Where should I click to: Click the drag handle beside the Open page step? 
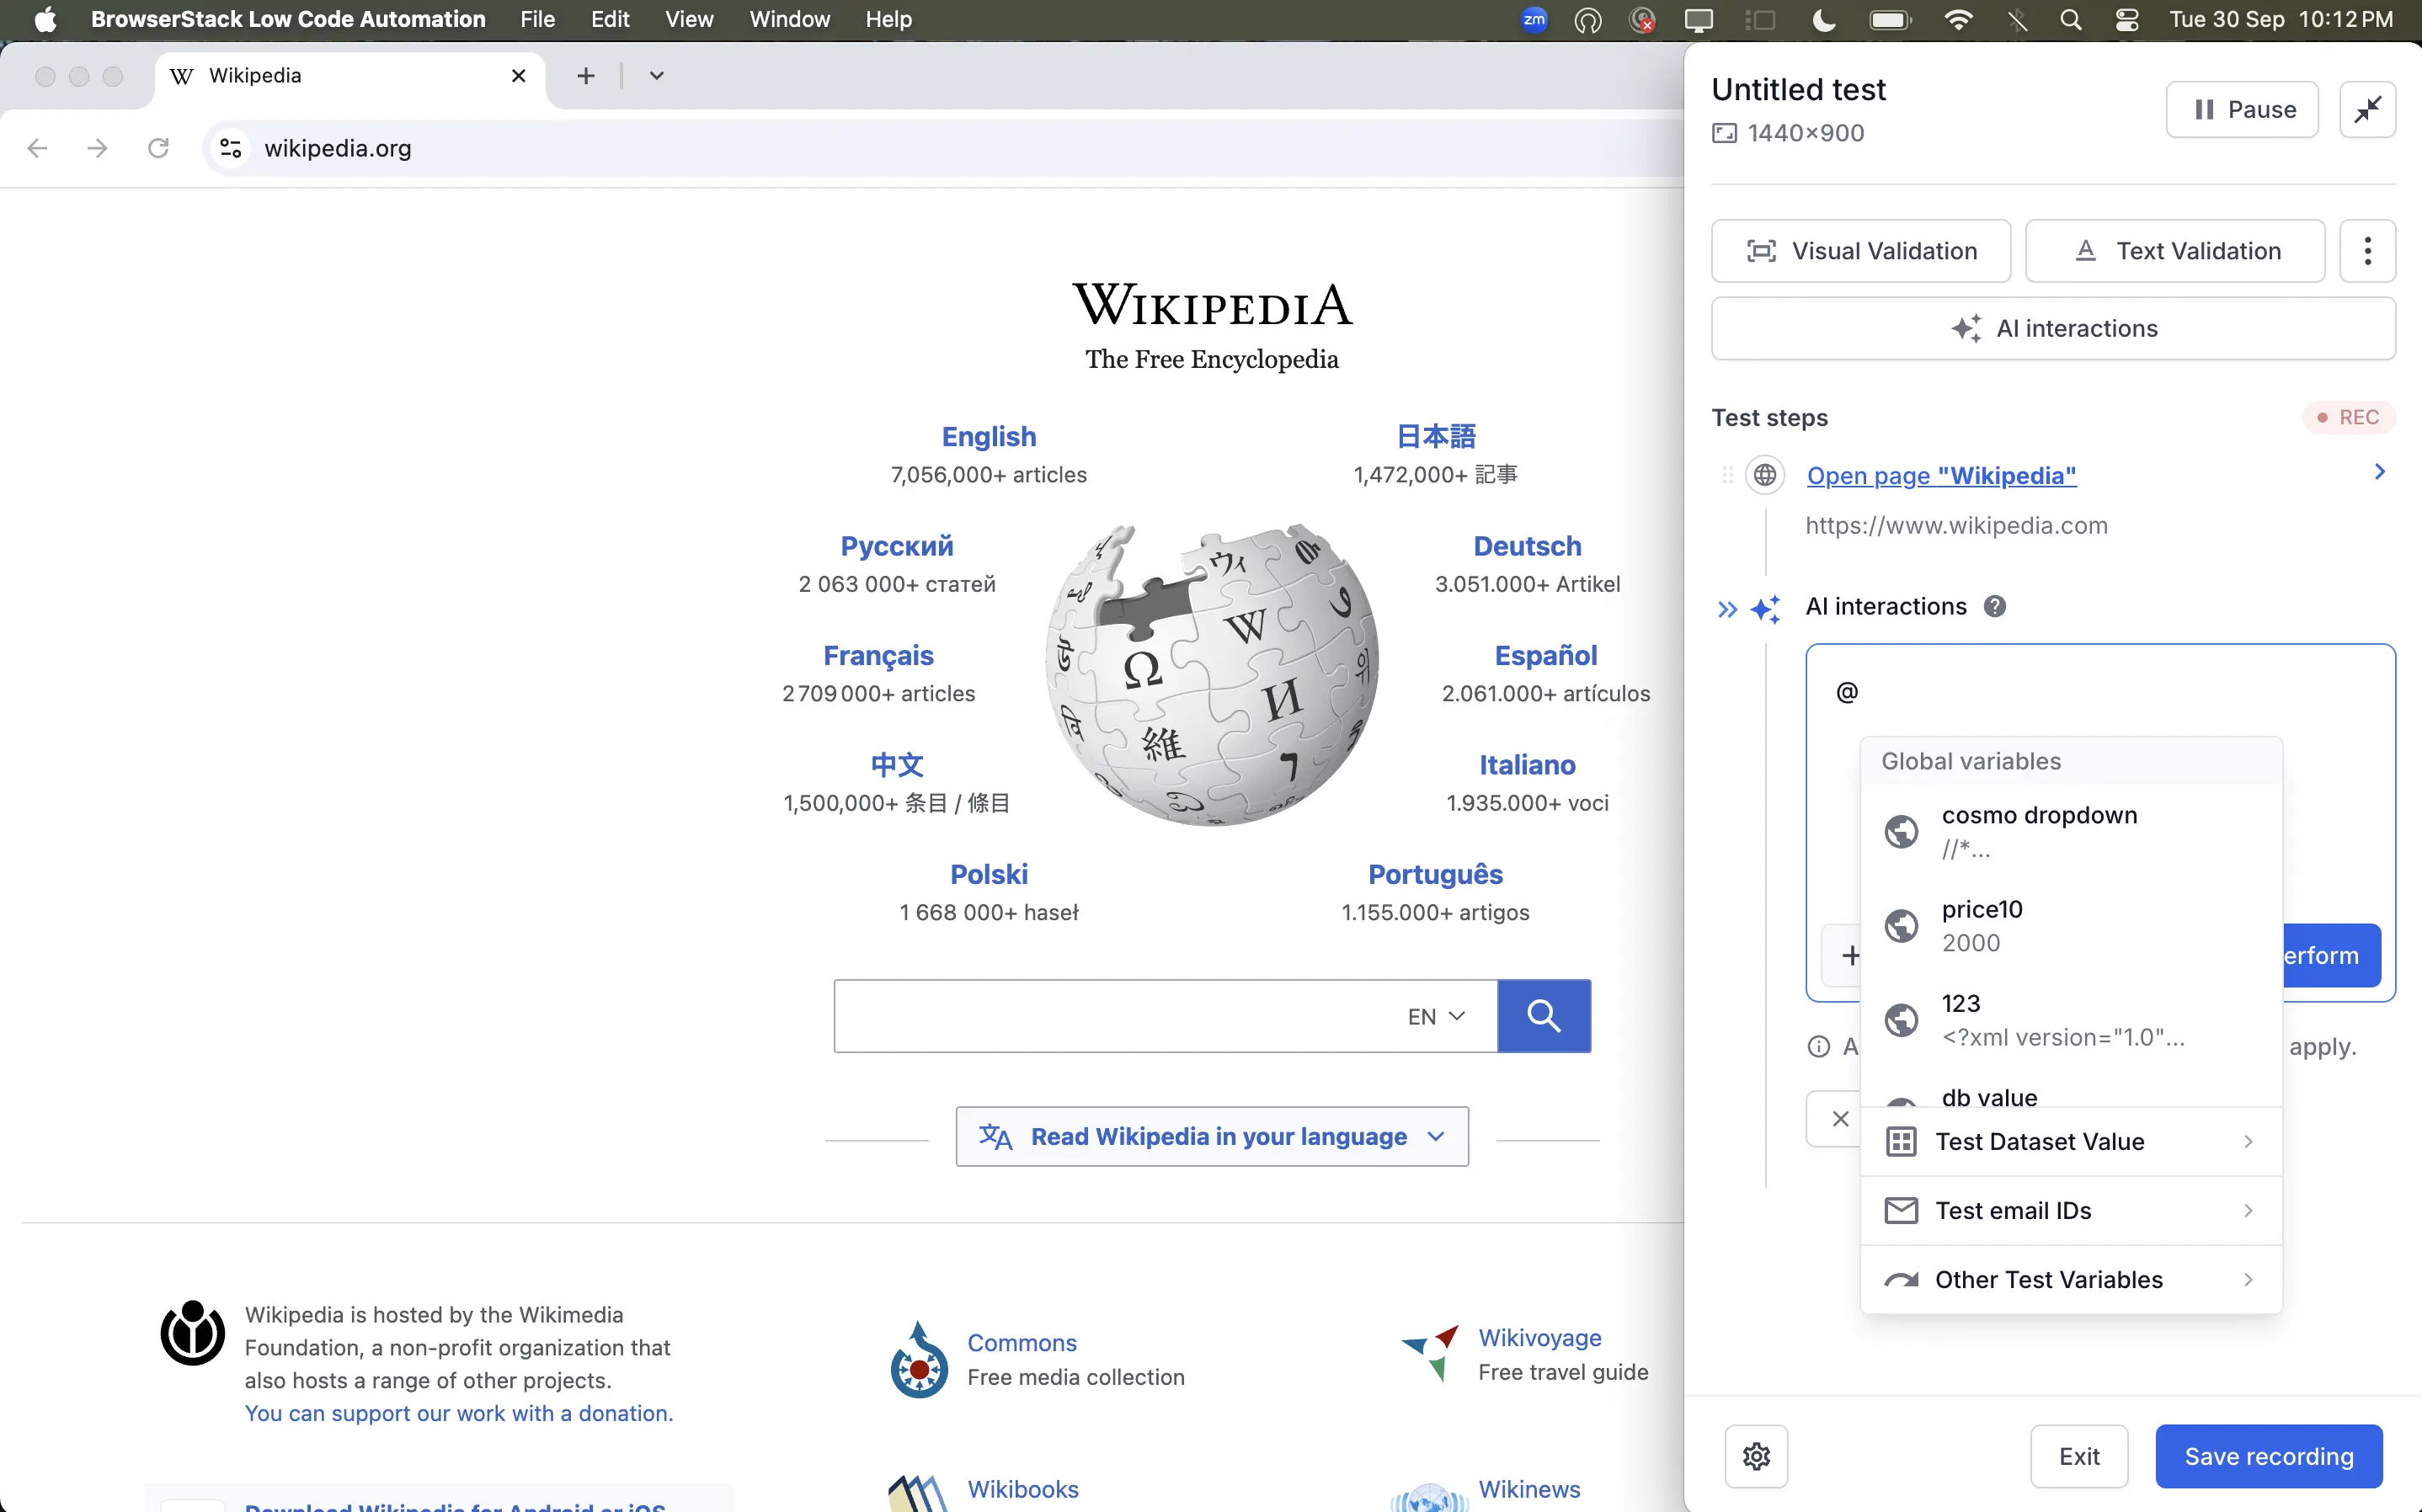(1727, 475)
